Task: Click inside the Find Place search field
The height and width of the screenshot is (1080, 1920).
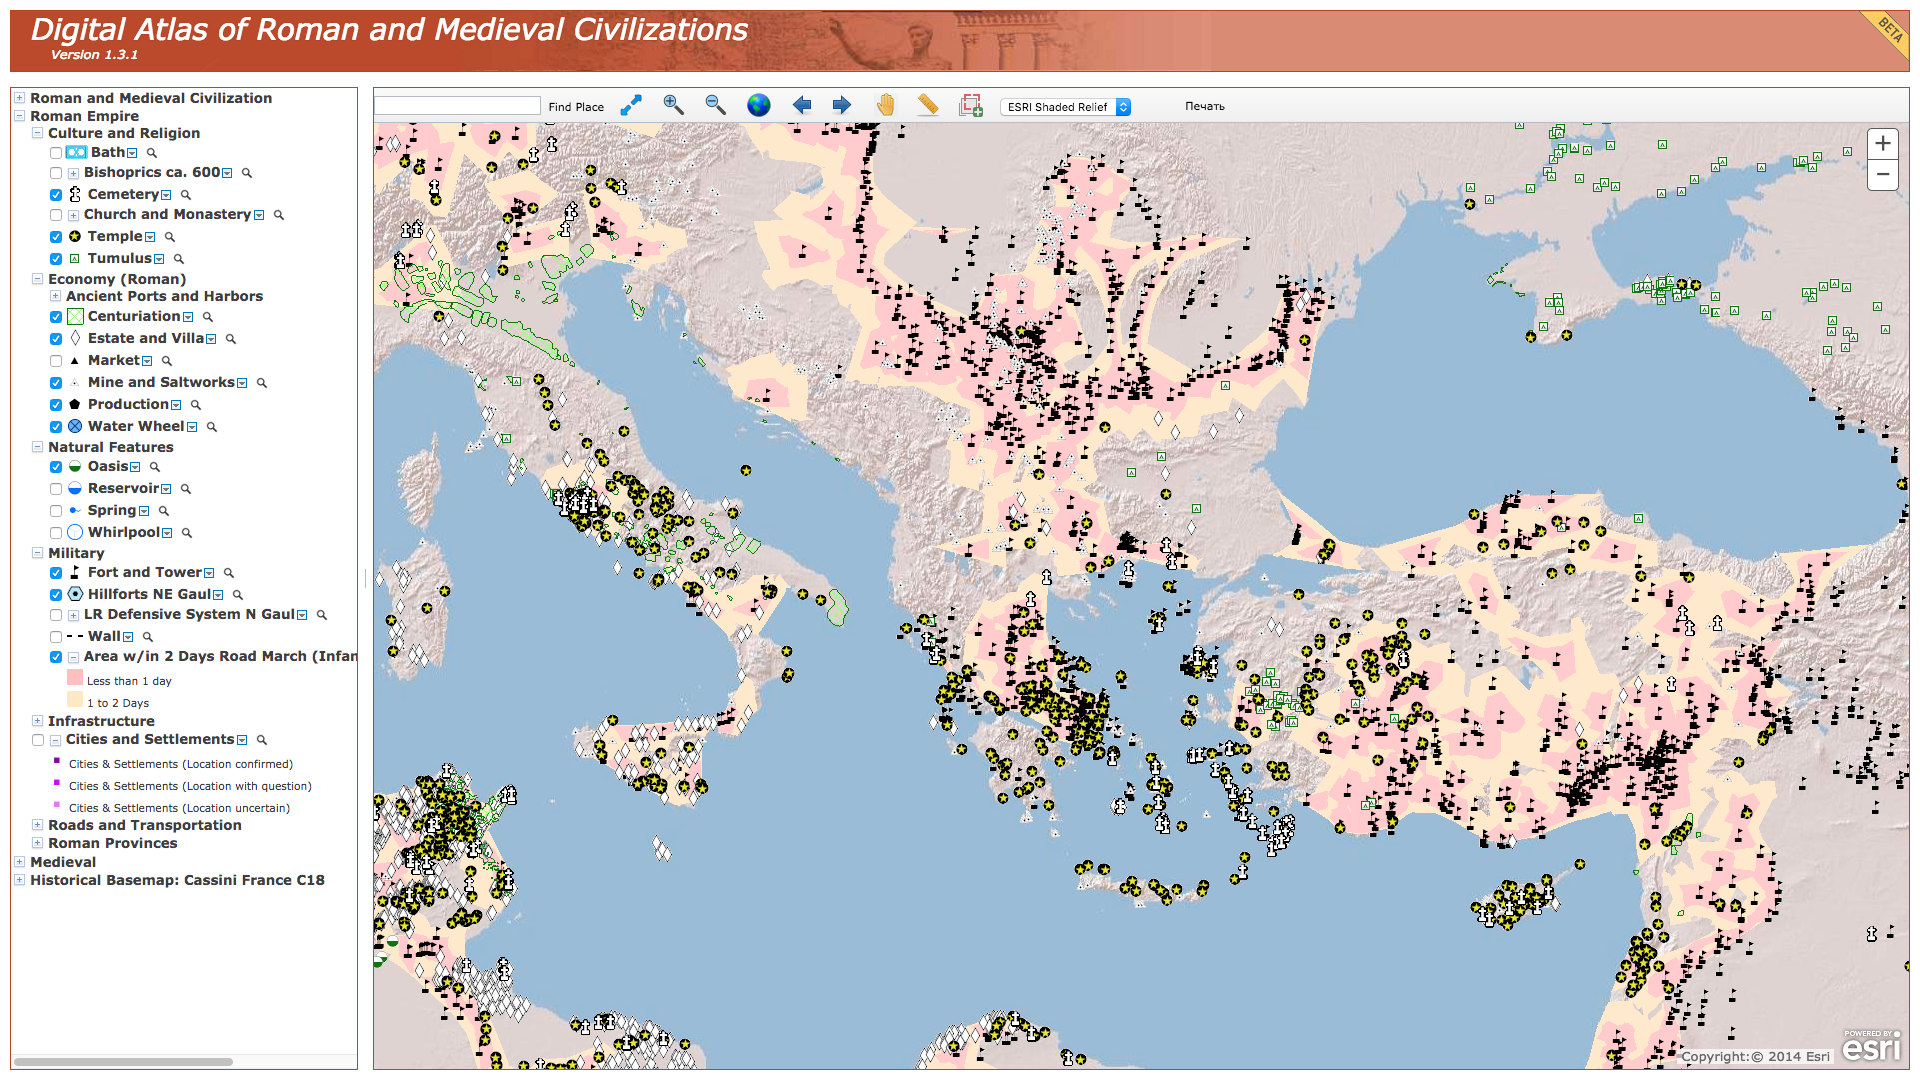Action: [x=457, y=106]
